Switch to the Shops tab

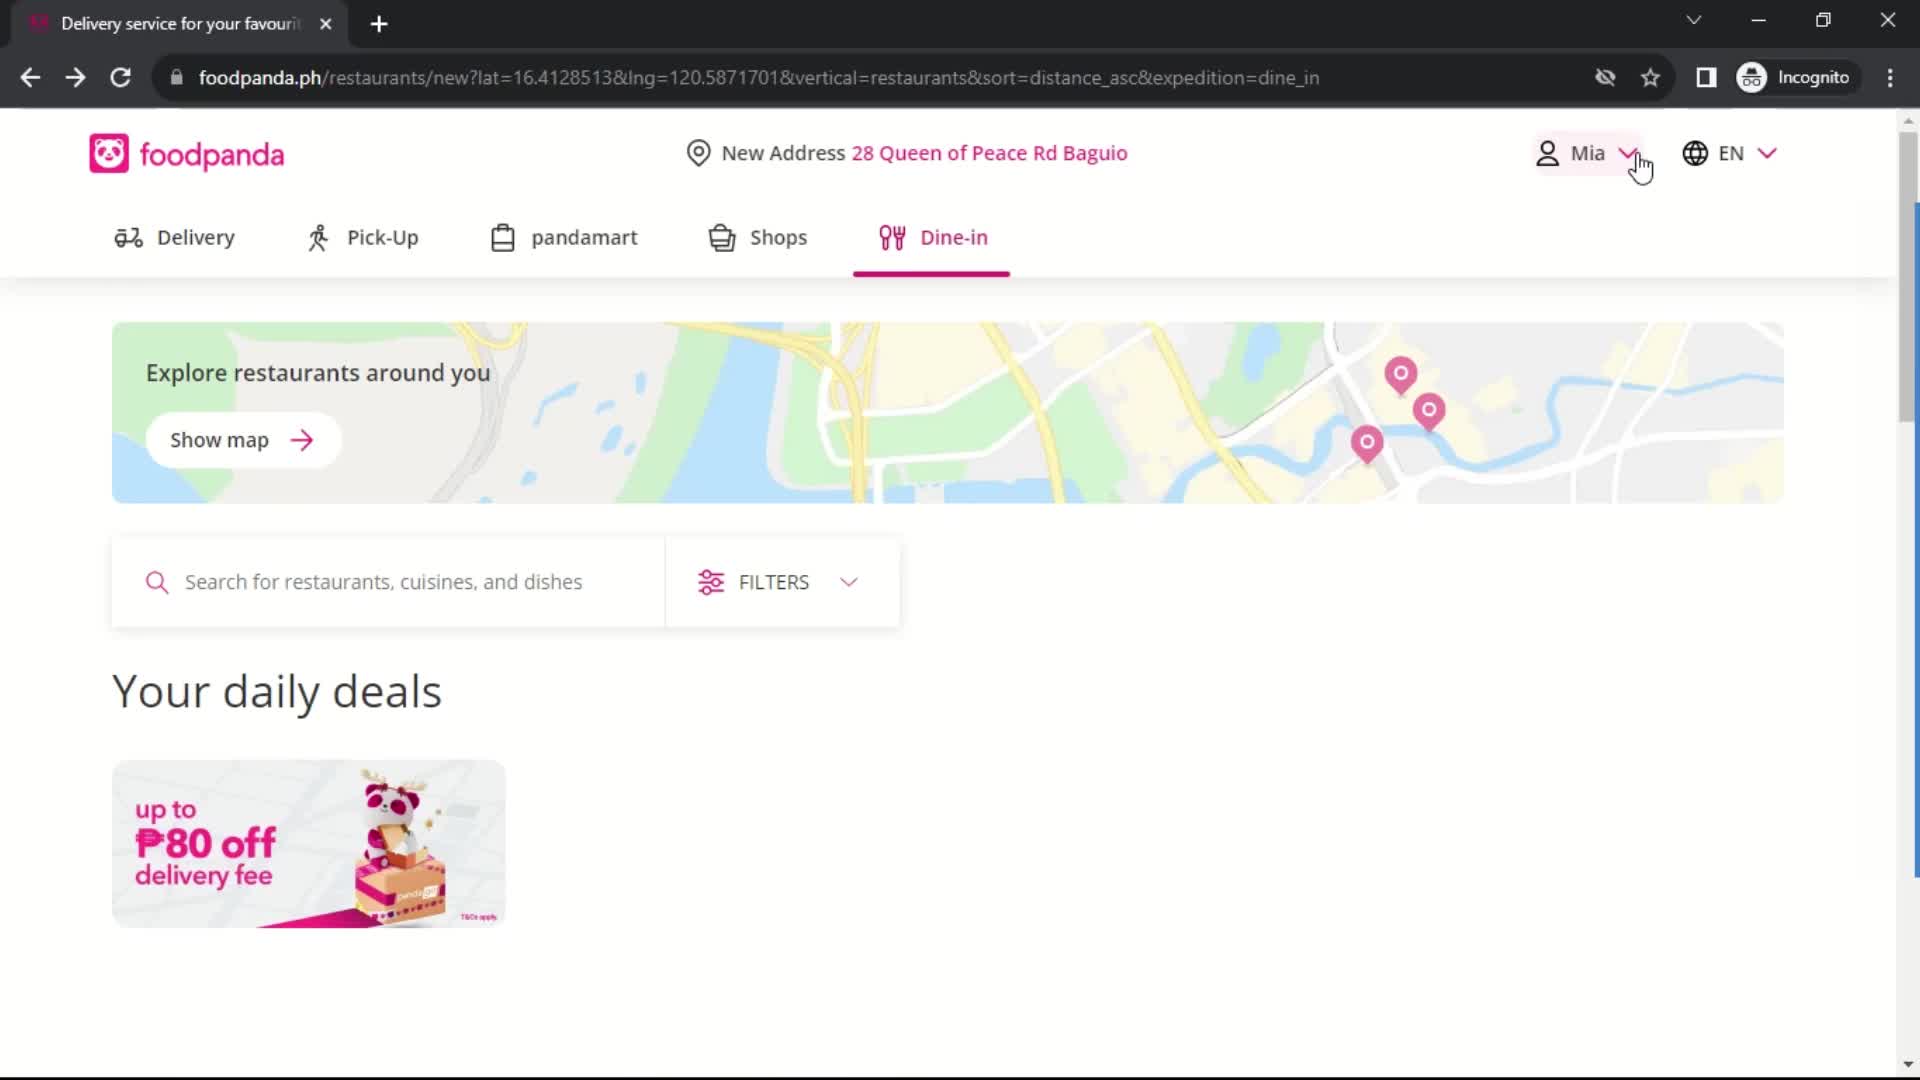[758, 238]
